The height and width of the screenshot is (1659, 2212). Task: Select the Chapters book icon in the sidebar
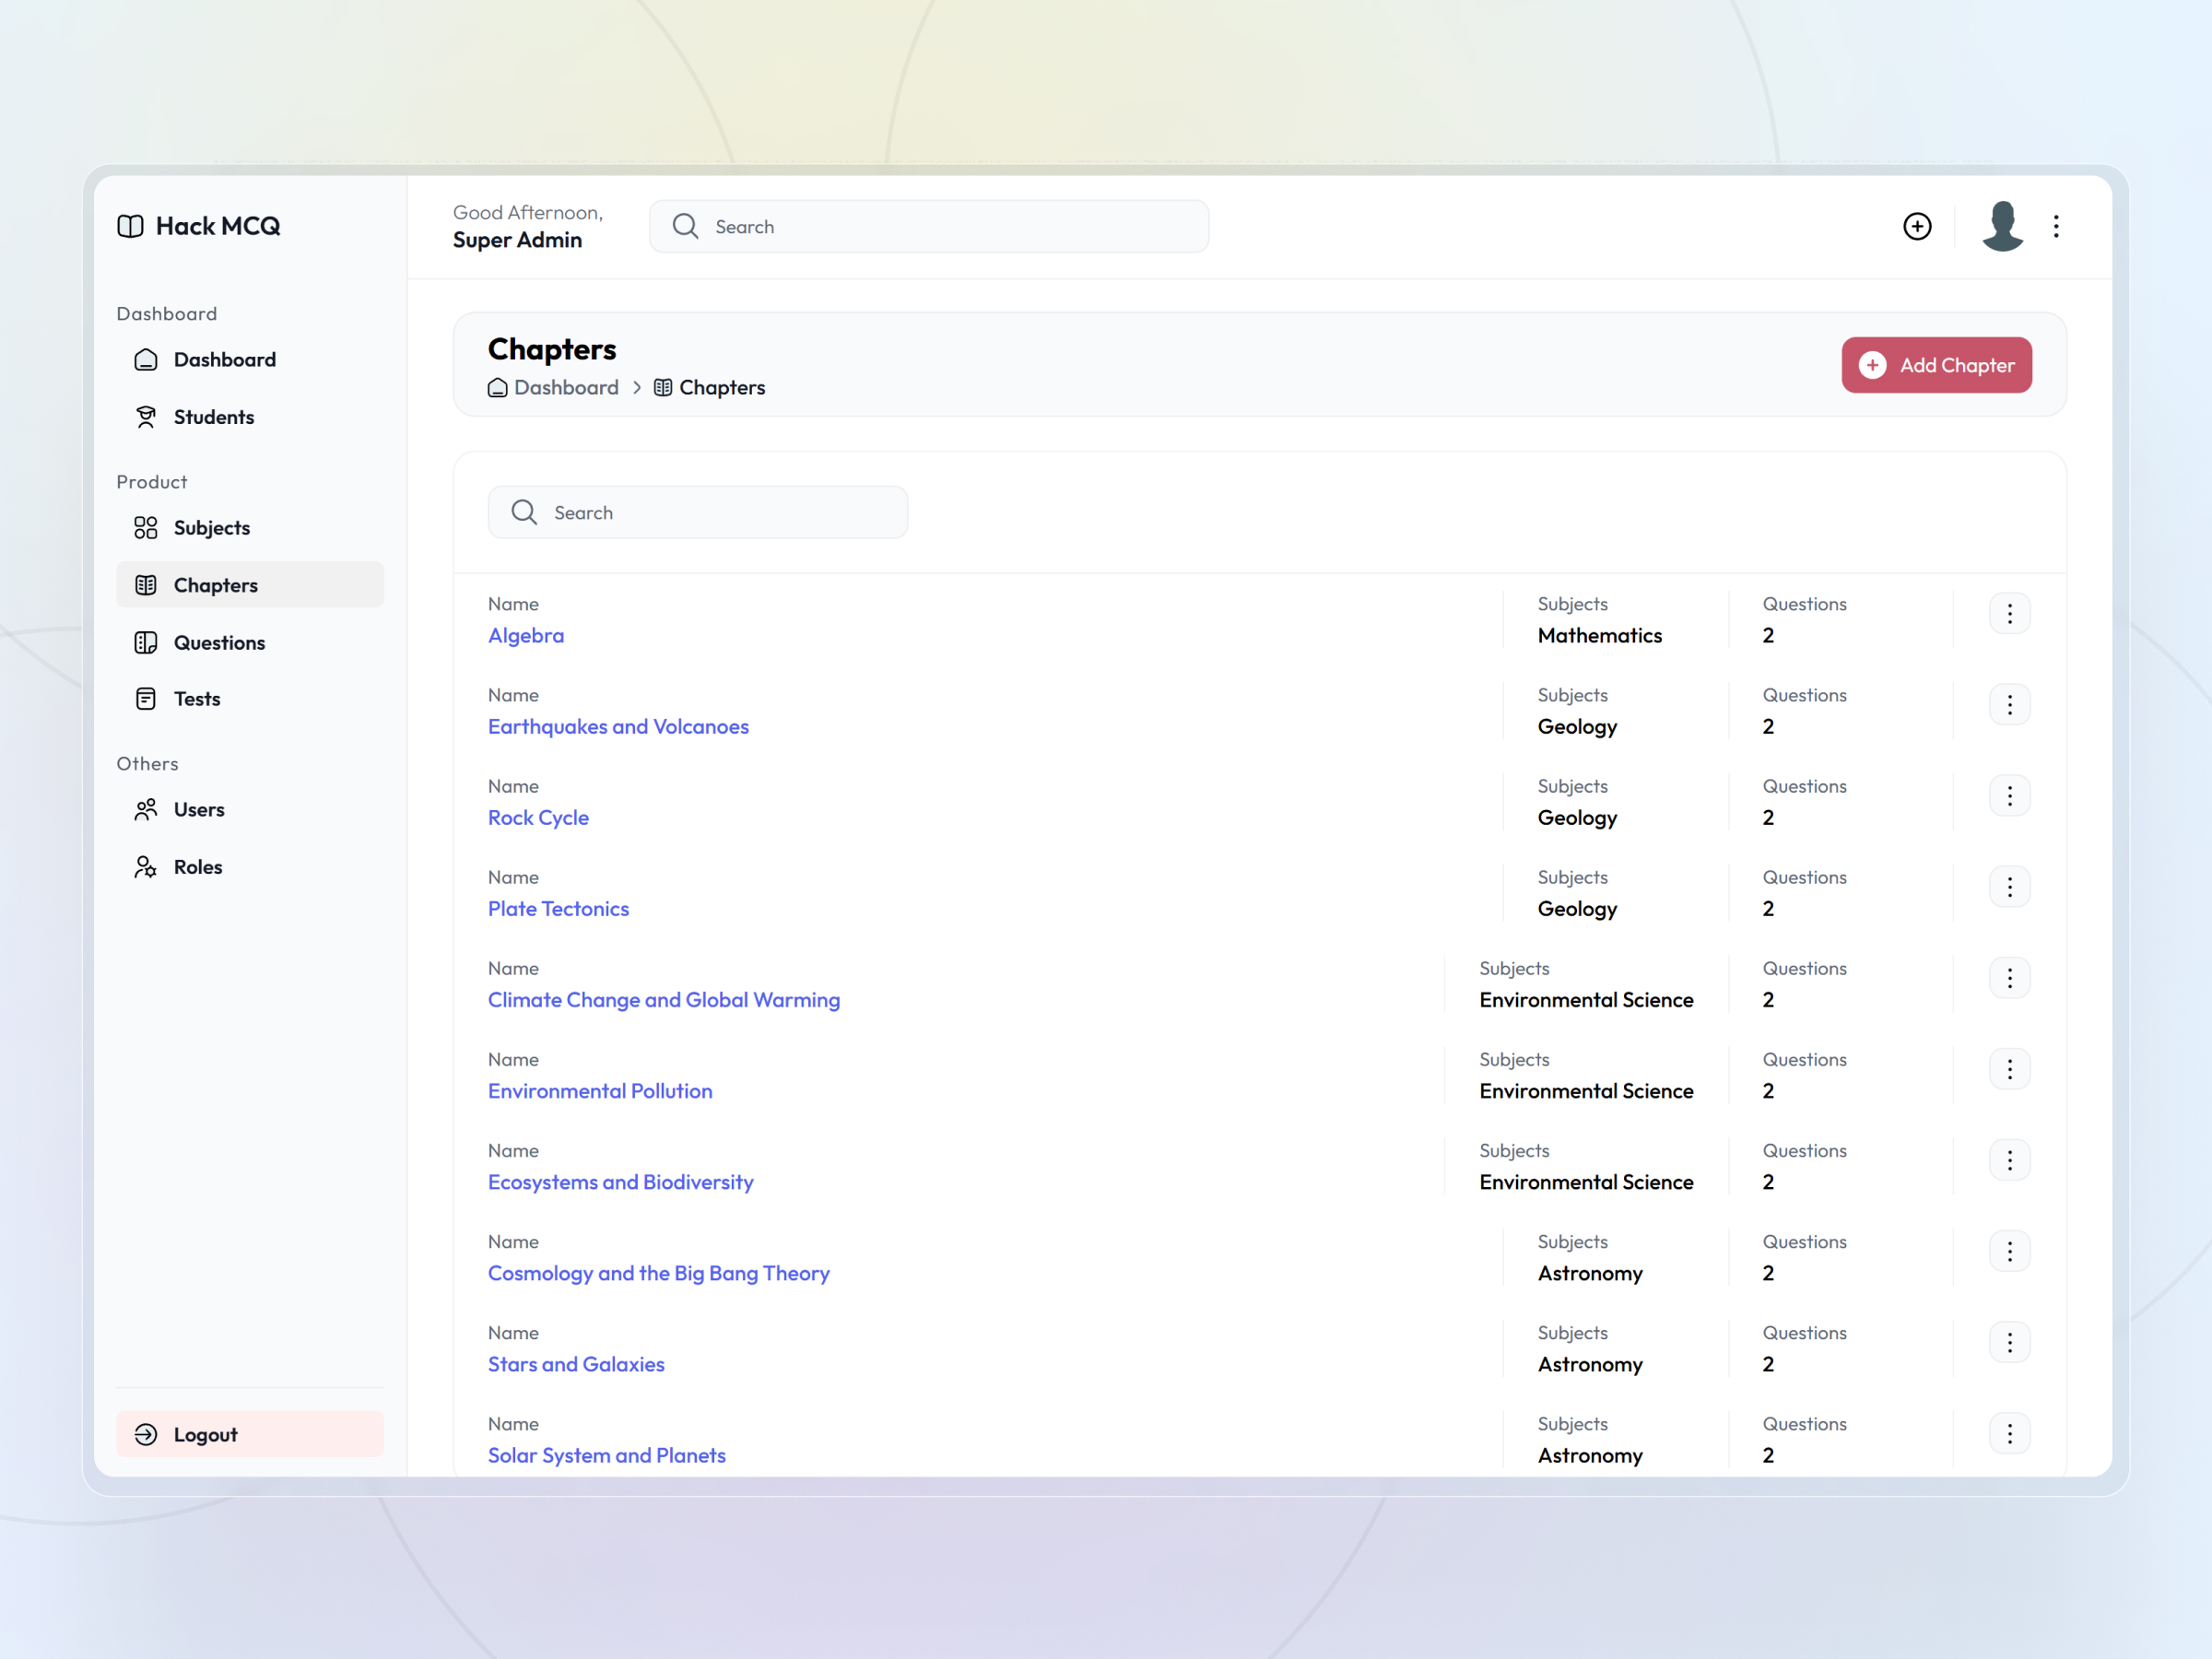click(x=146, y=584)
